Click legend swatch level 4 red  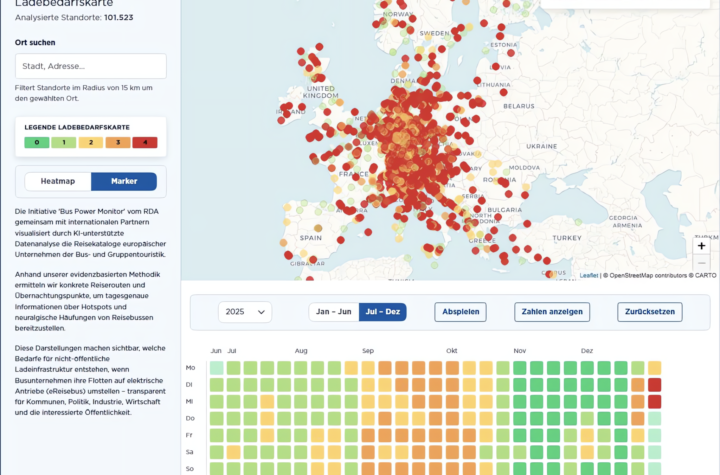tap(145, 142)
